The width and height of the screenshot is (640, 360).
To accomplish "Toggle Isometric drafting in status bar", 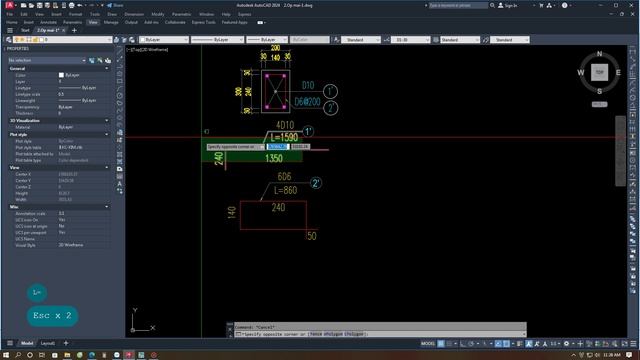I will (484, 344).
